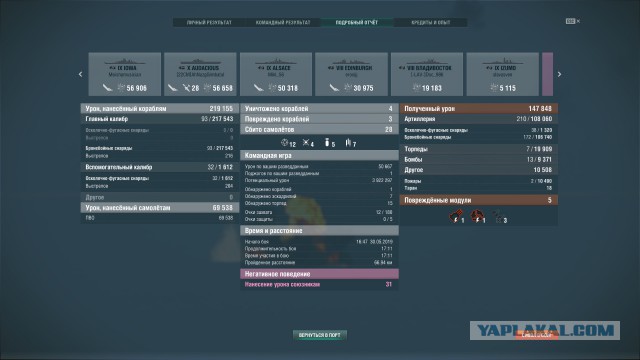Viewport: 640px width, 360px height.
Task: Switch to the Командный результат tab
Action: (x=283, y=22)
